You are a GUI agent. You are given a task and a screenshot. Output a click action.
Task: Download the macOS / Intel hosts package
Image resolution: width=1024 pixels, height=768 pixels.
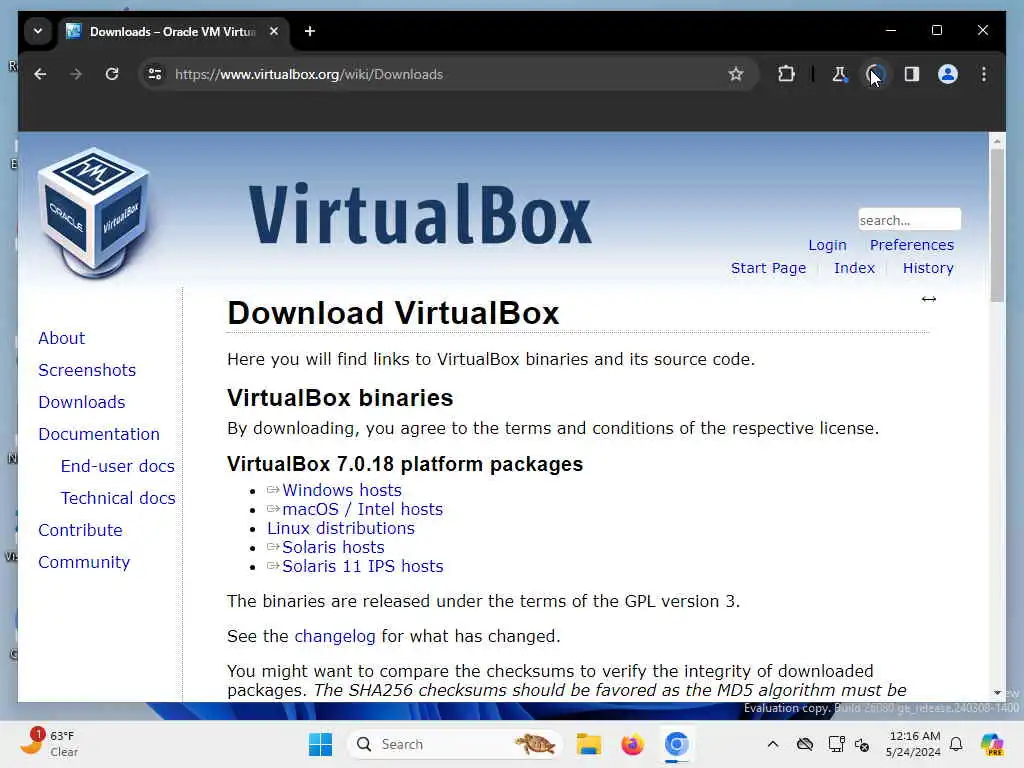[362, 509]
